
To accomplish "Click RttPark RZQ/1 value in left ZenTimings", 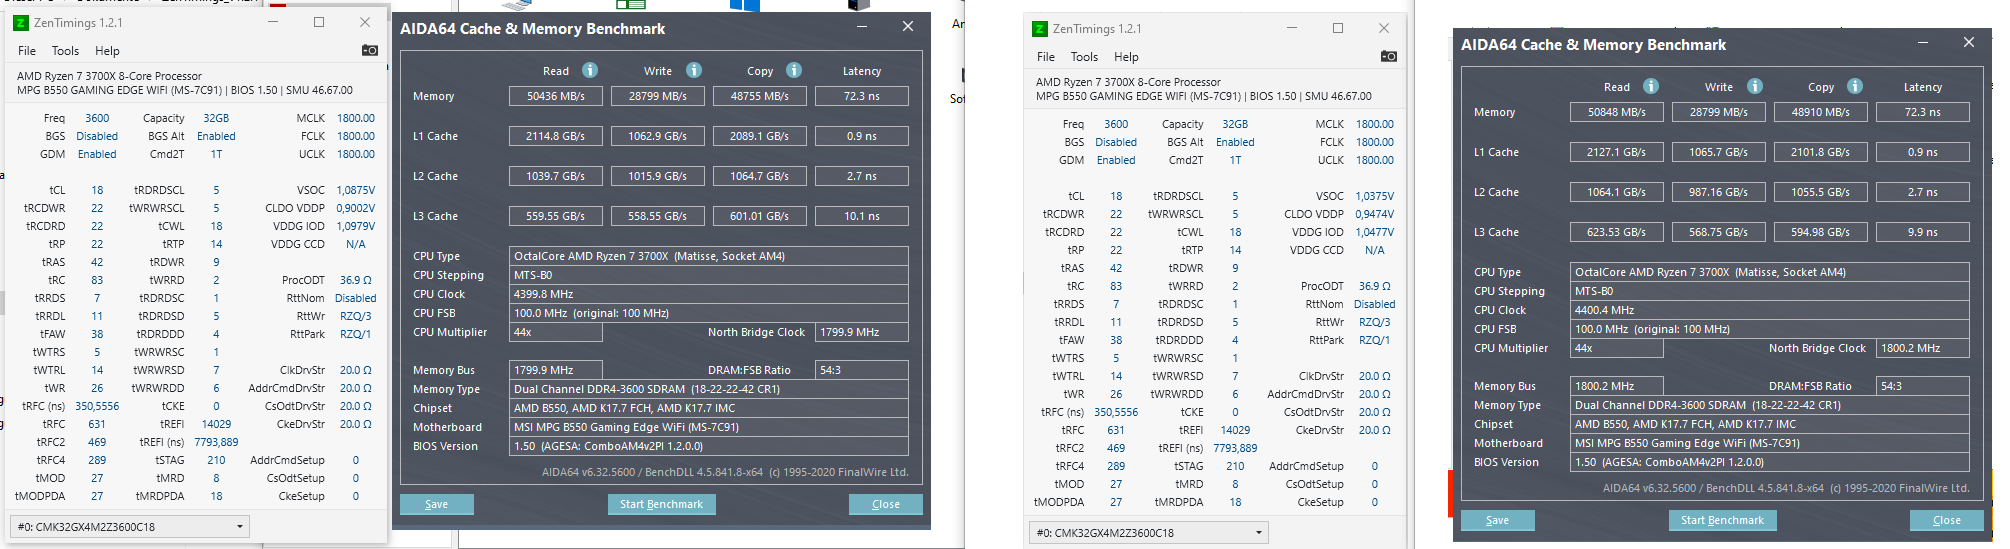I will coord(356,334).
